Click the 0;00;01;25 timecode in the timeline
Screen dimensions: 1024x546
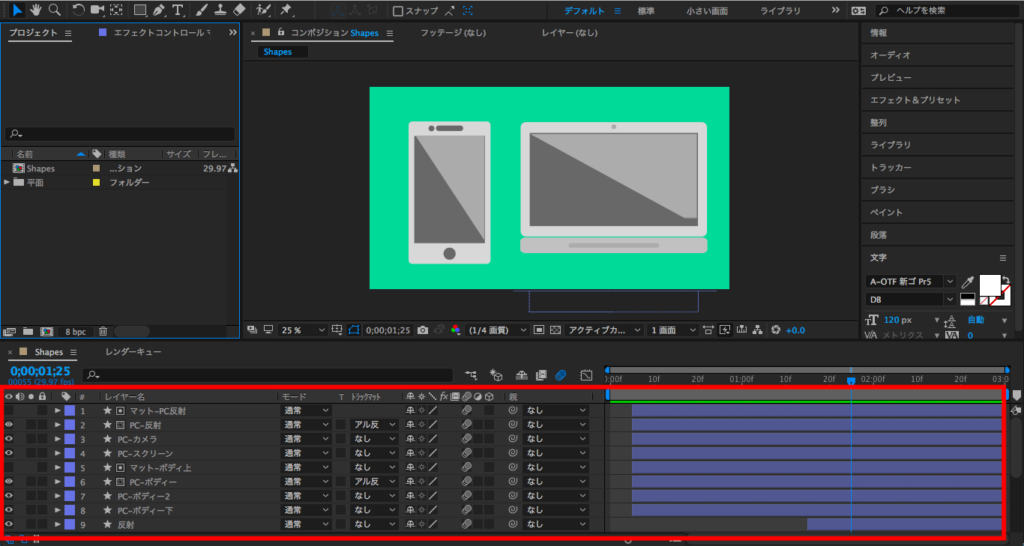coord(38,371)
